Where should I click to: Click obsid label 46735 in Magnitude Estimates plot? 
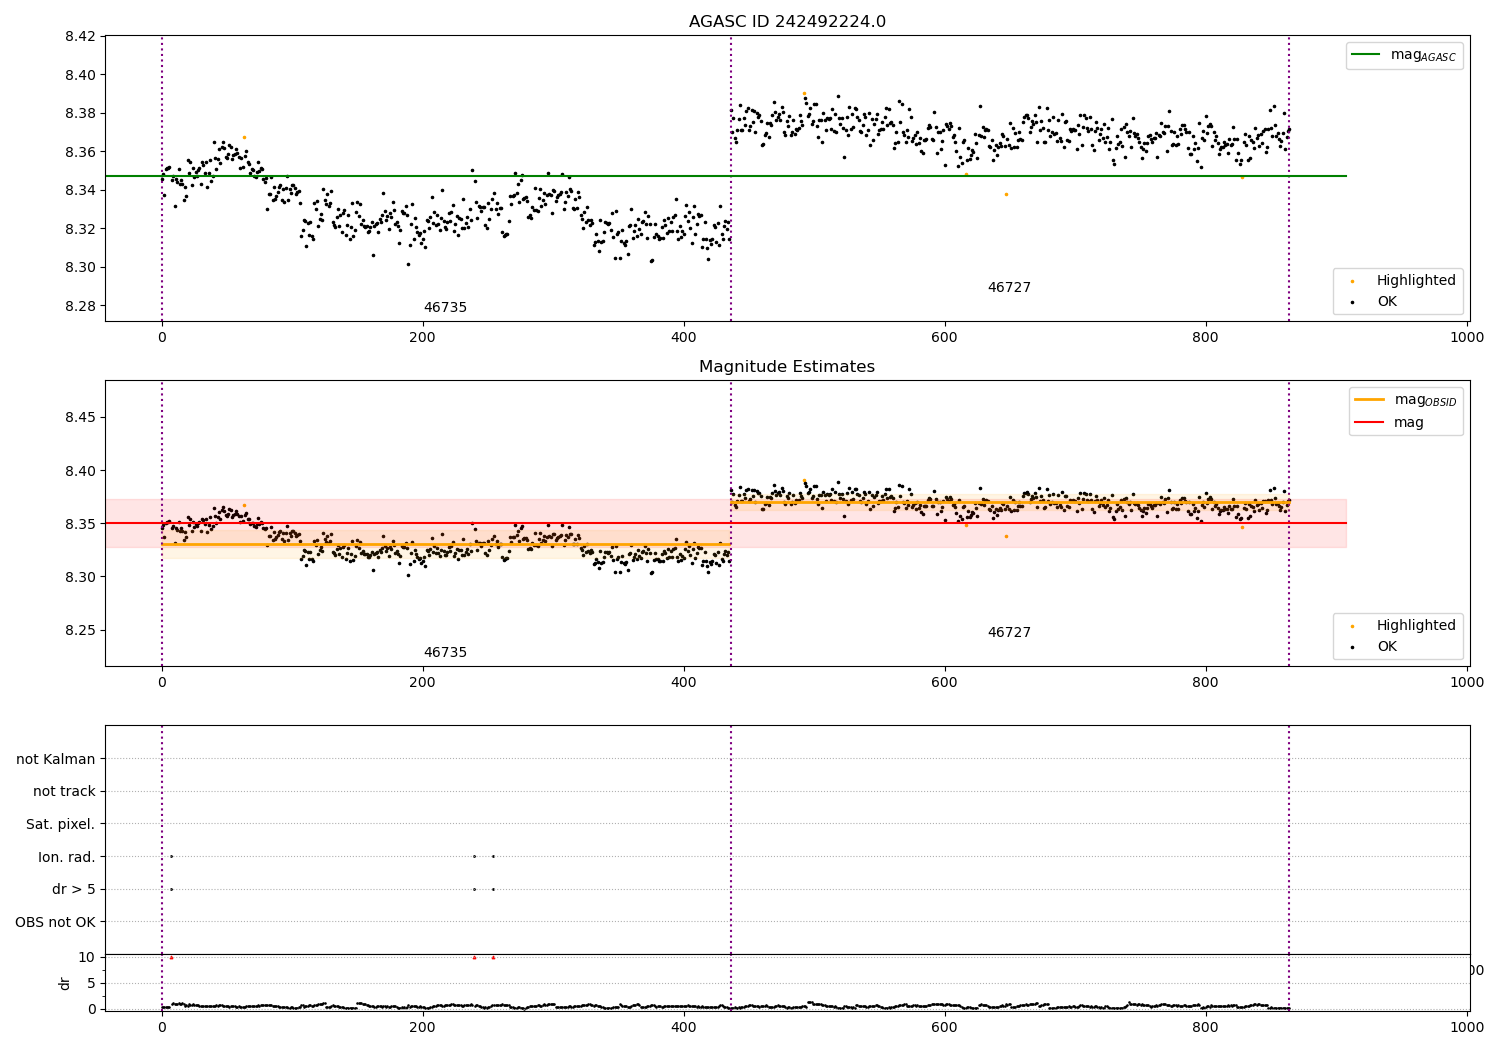(445, 653)
